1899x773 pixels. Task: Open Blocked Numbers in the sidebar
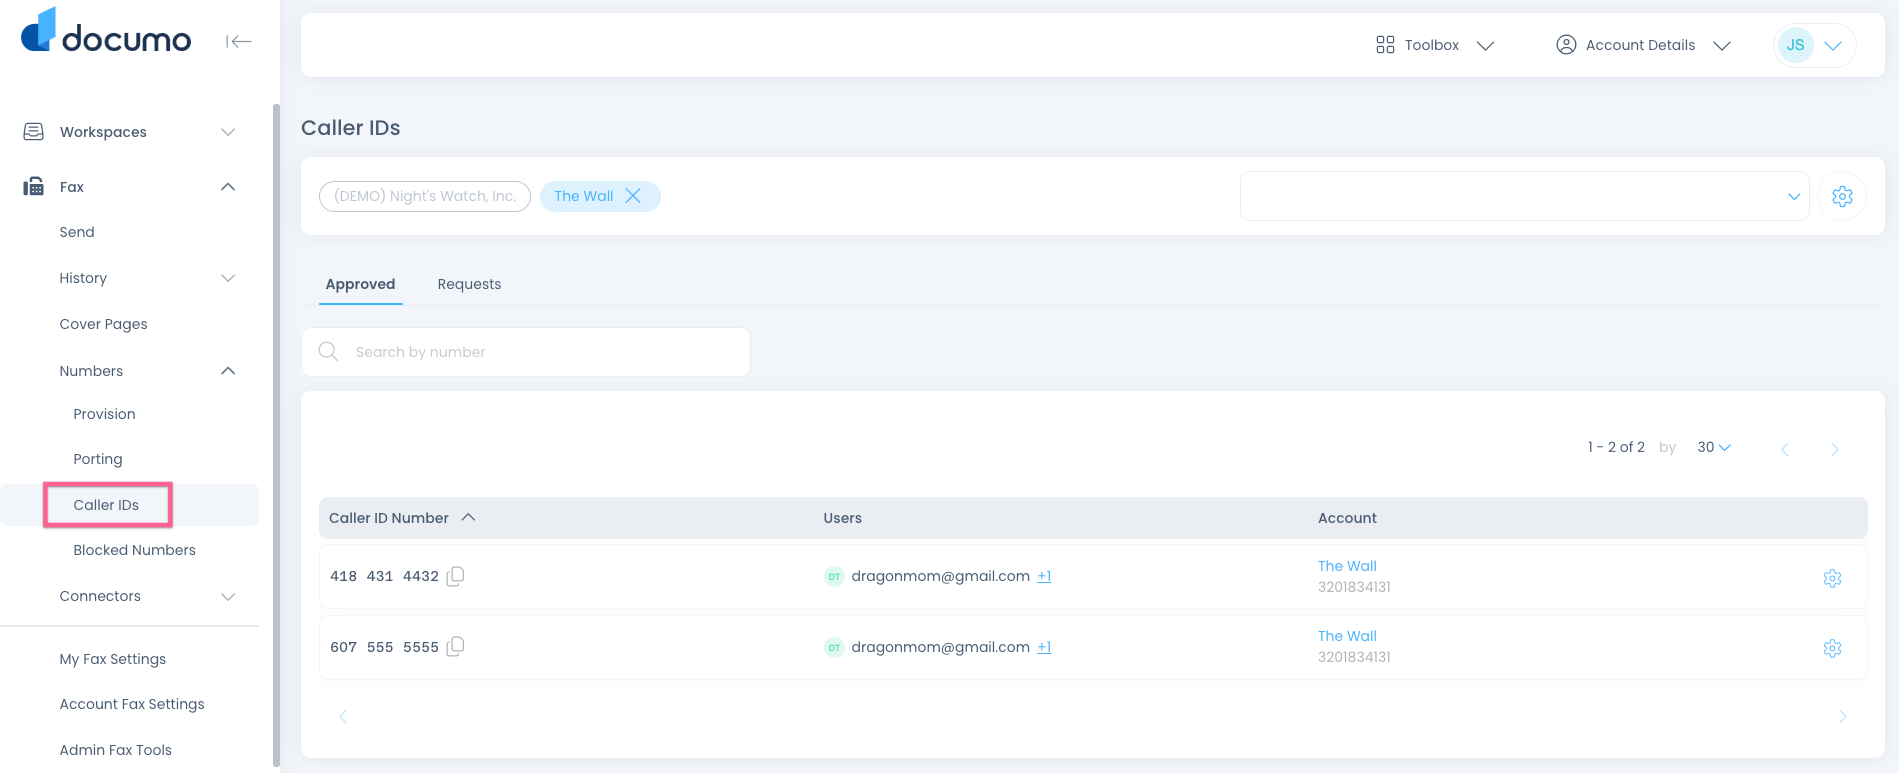click(x=134, y=550)
